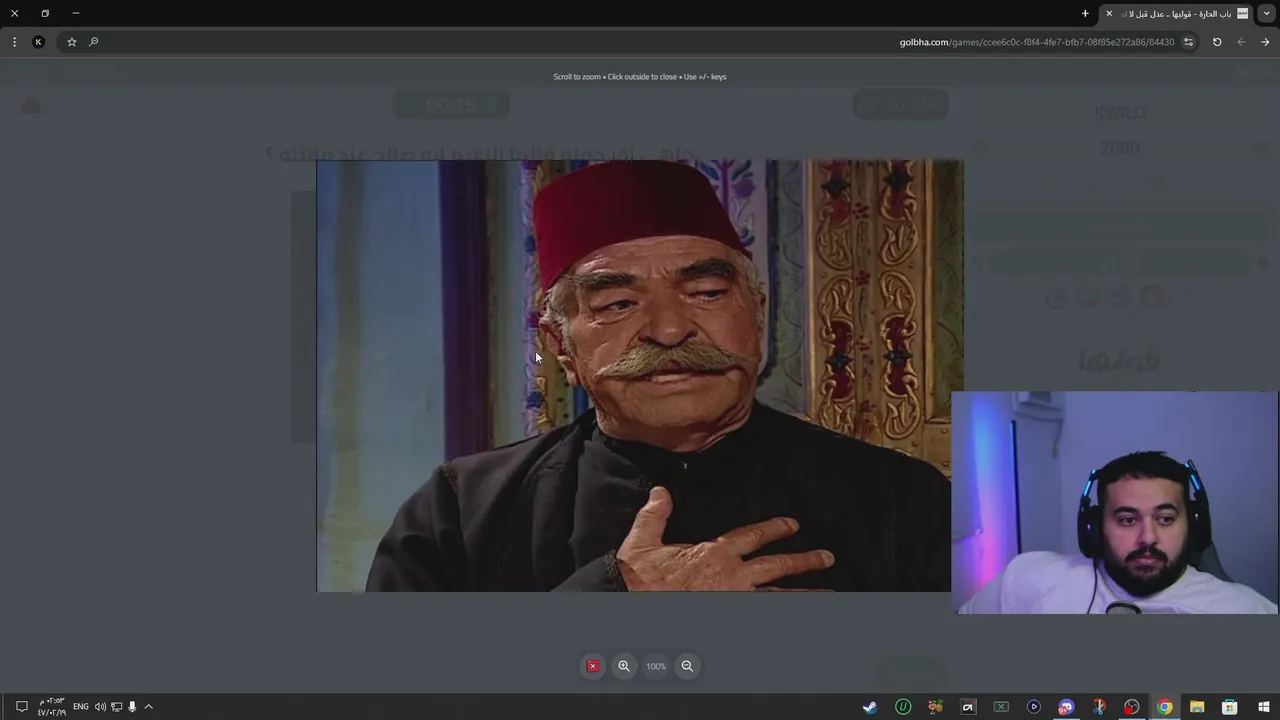
Task: Open the green U app in taskbar
Action: (x=903, y=707)
